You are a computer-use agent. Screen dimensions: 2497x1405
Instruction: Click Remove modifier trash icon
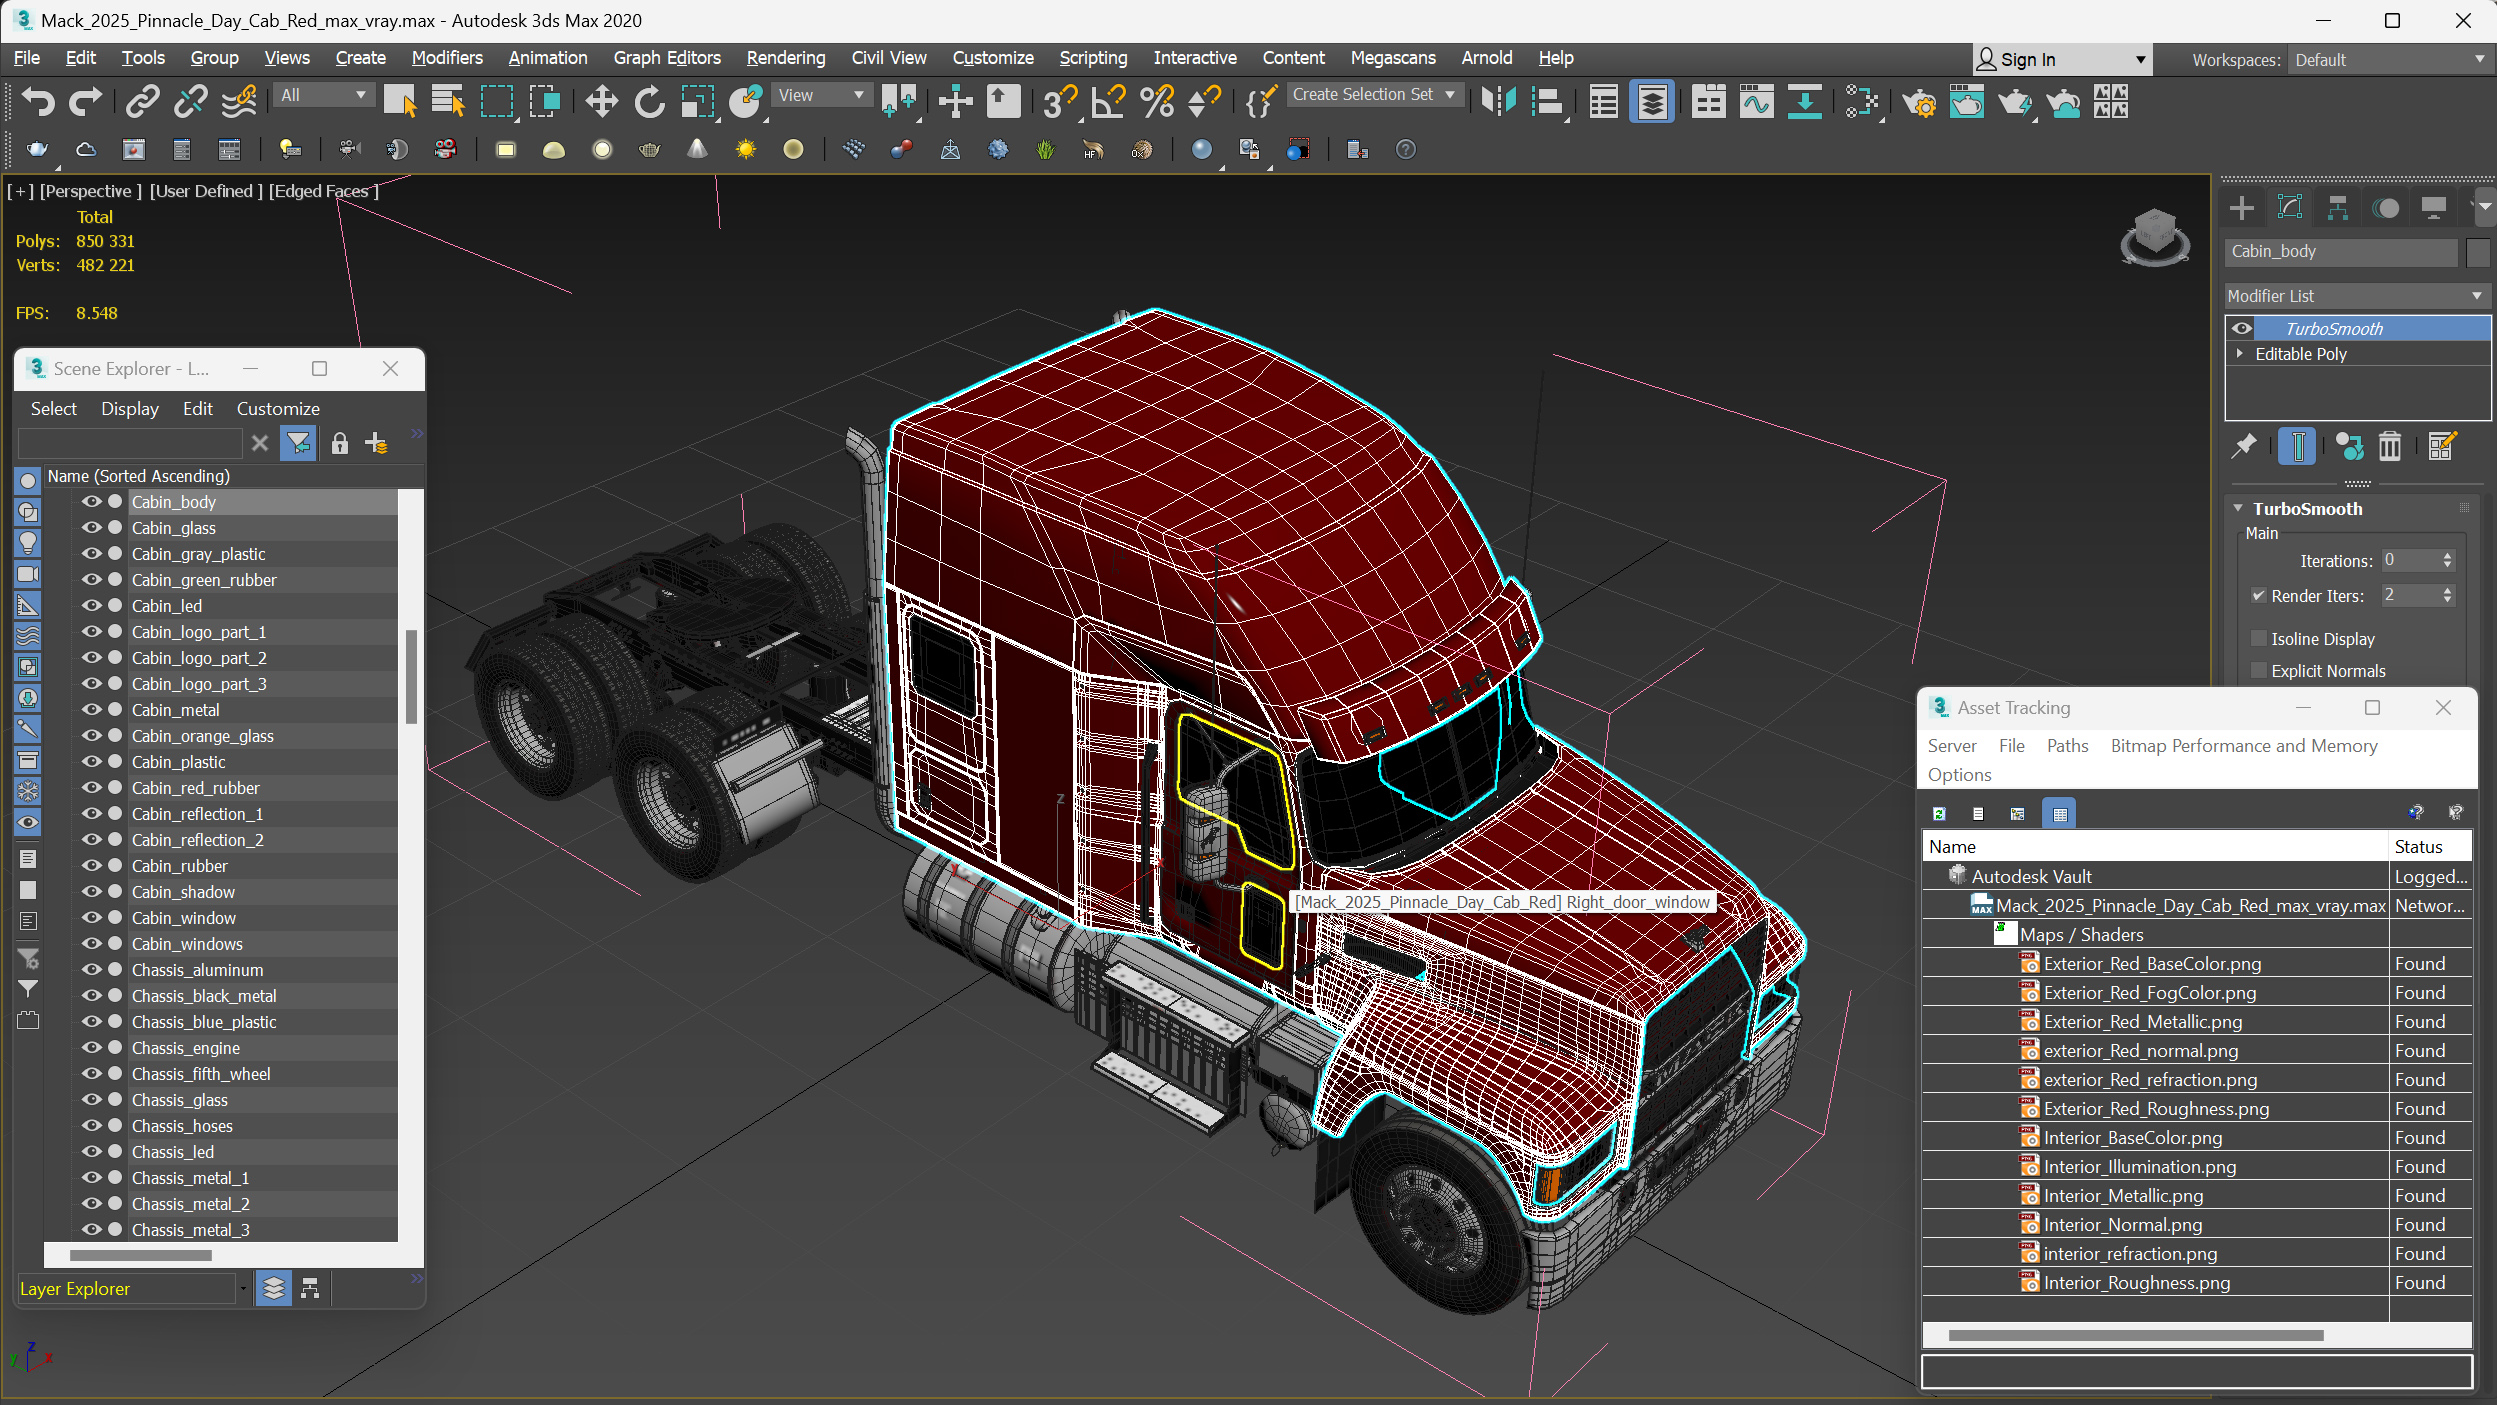tap(2389, 446)
